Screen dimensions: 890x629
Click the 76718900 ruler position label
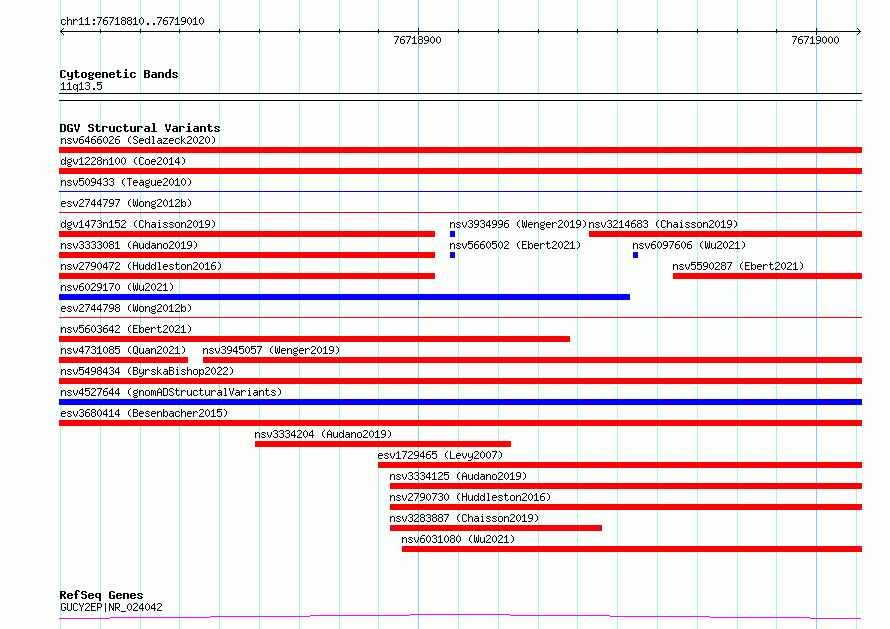tap(417, 40)
